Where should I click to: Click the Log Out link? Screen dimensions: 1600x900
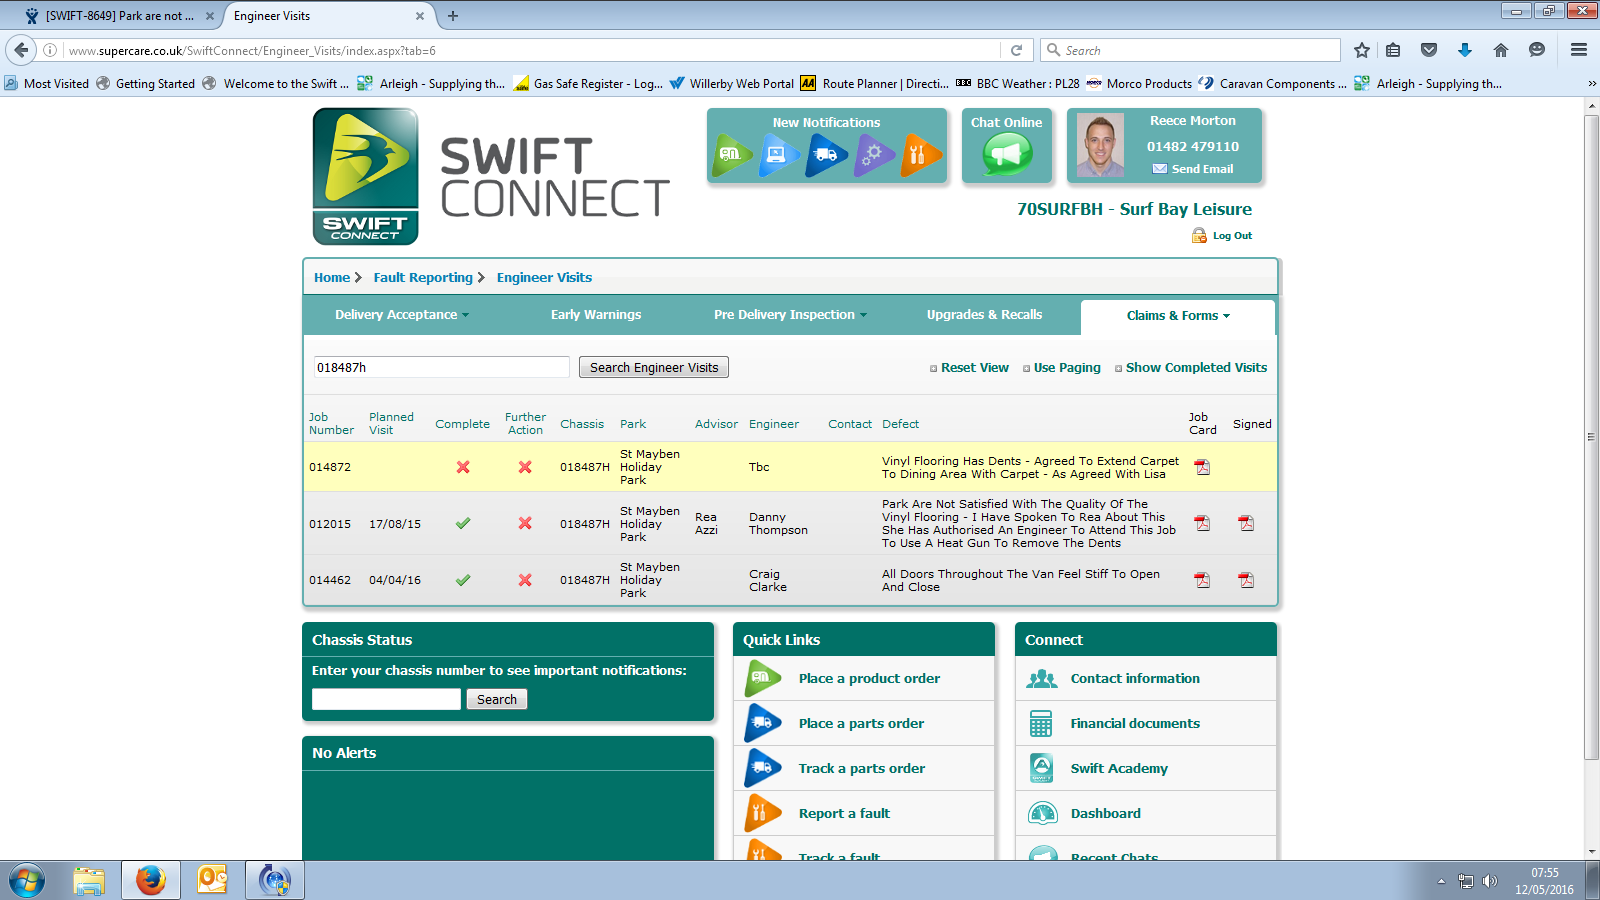[1231, 236]
